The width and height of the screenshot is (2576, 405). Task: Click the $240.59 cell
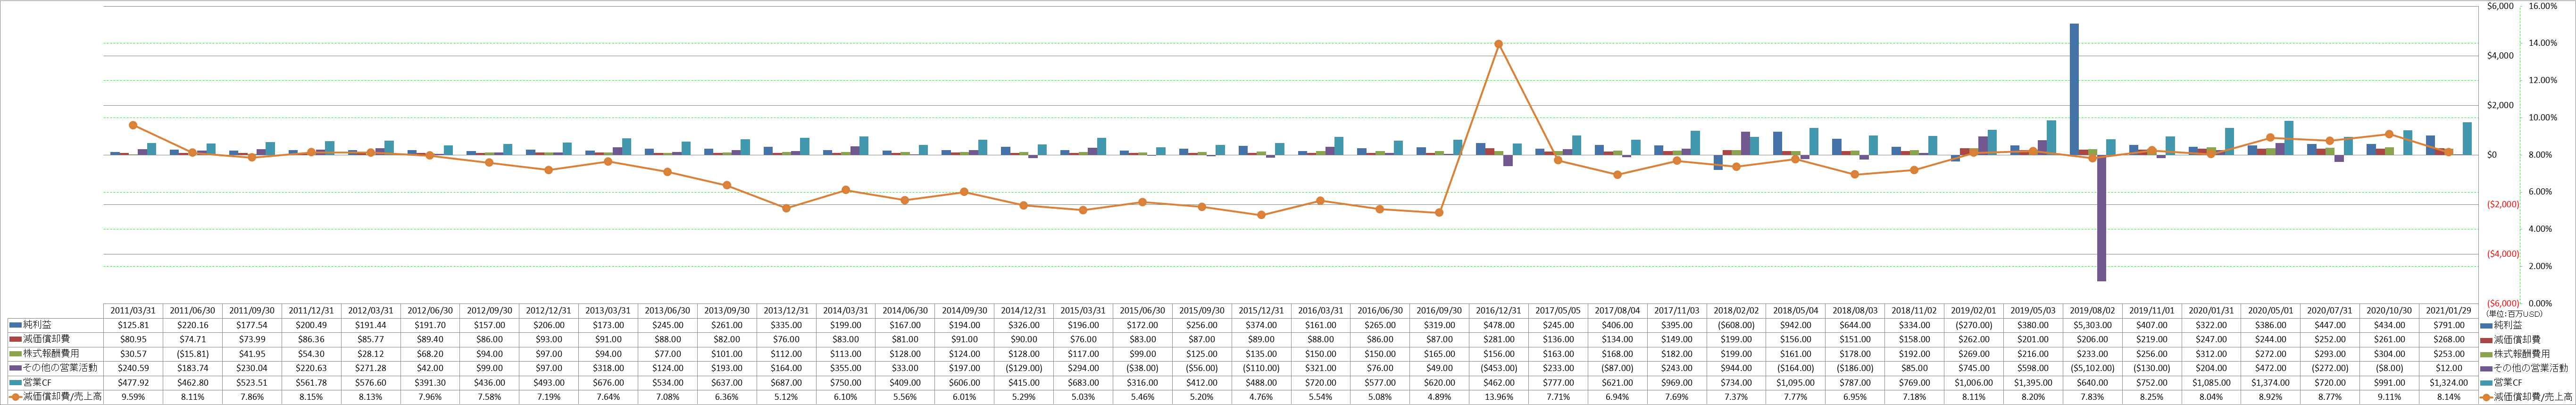[x=133, y=368]
